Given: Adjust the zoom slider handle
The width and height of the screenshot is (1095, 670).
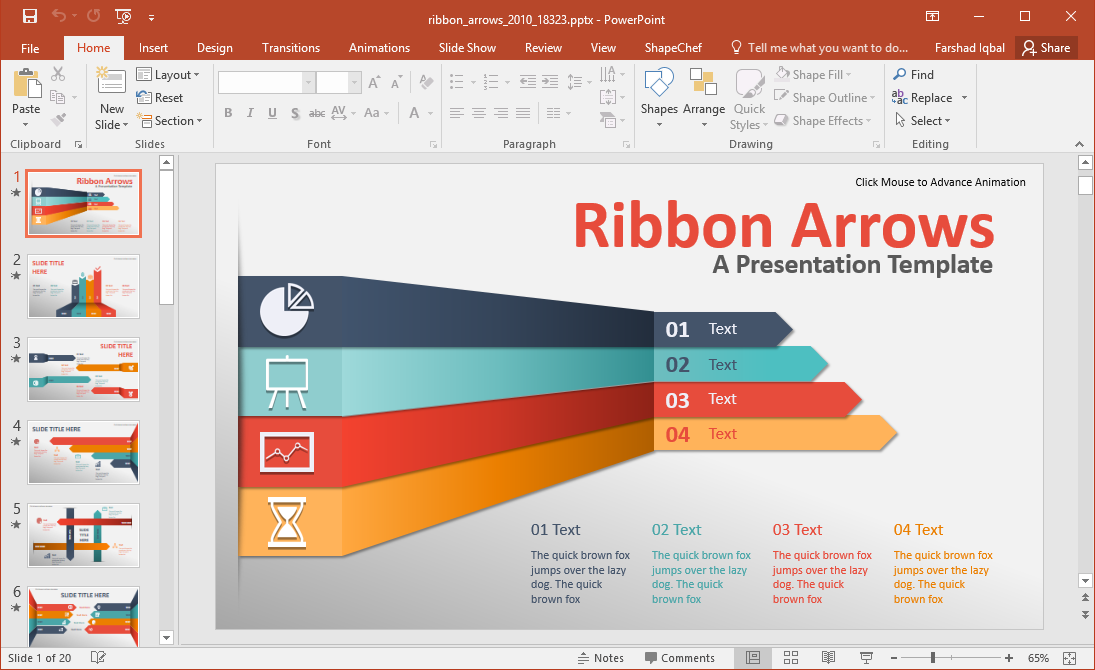Looking at the screenshot, I should pyautogui.click(x=933, y=657).
